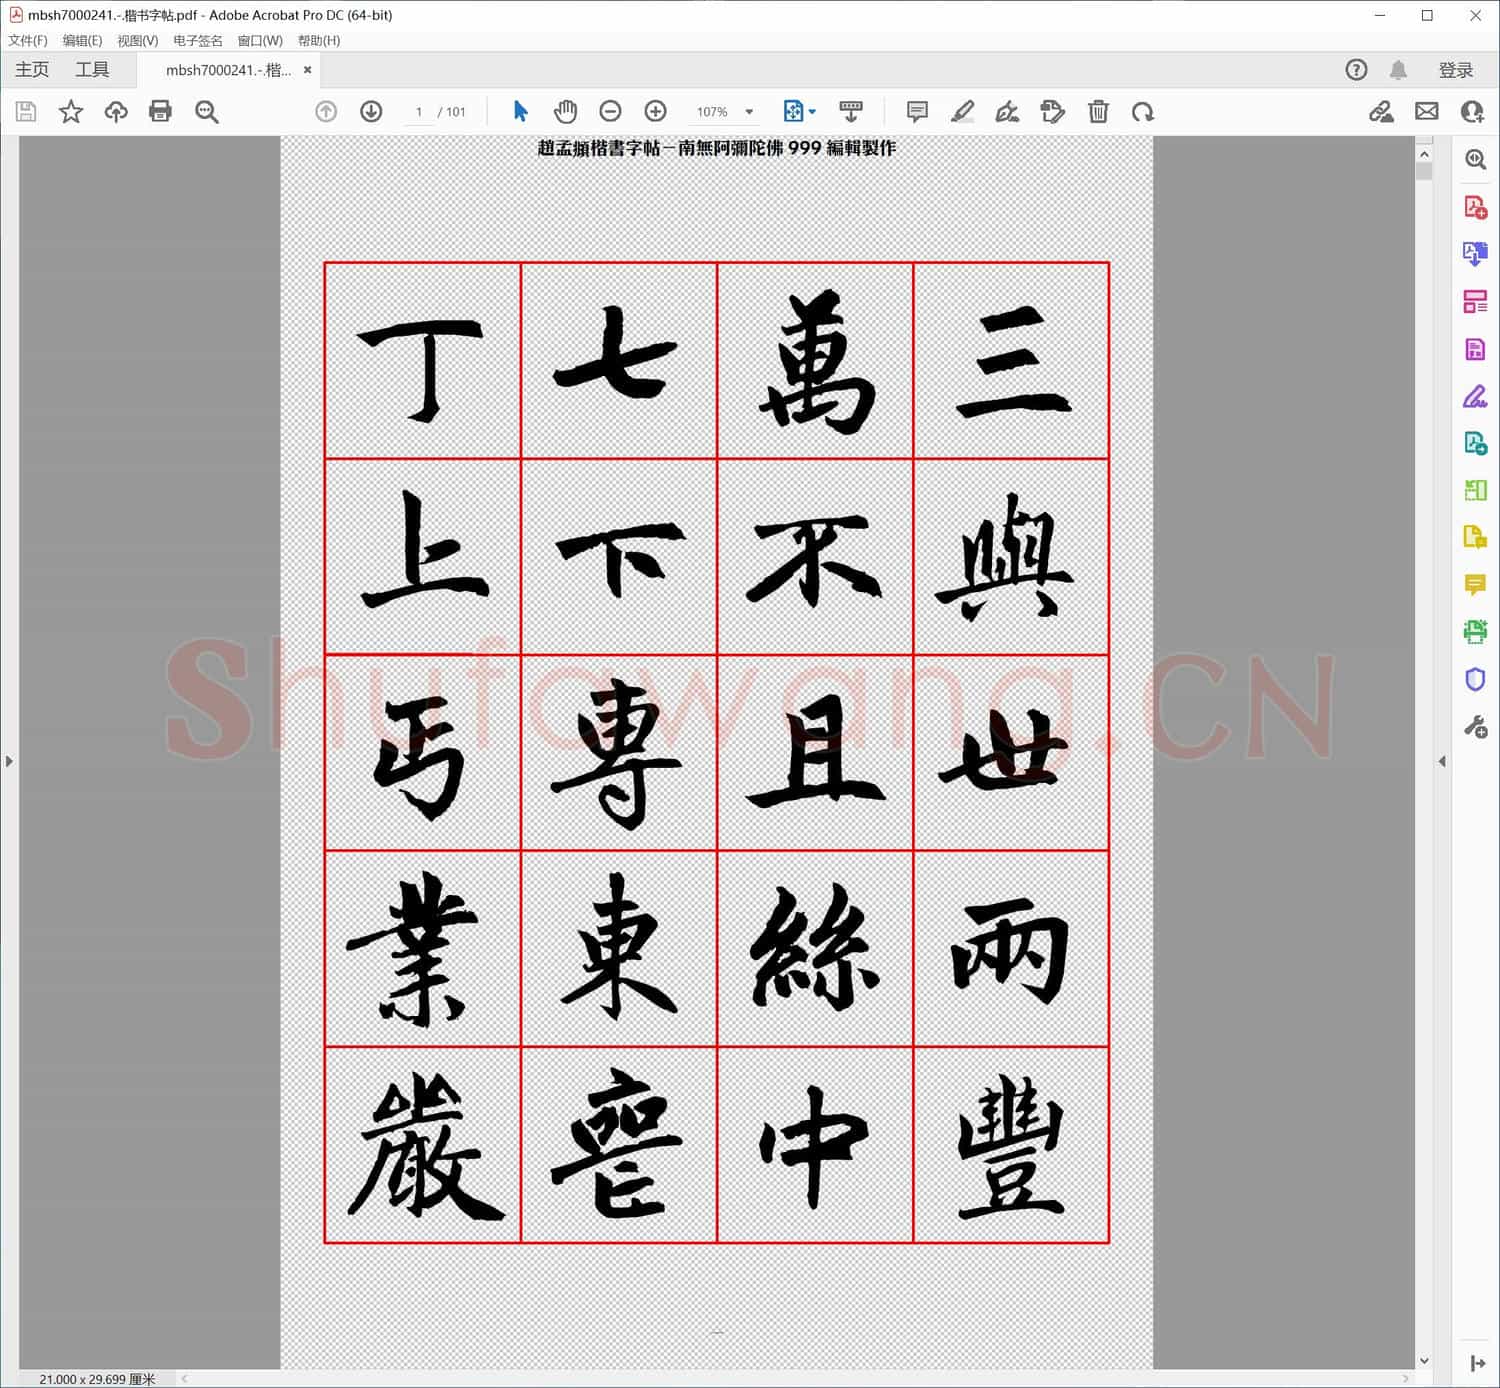Open the stamp tool
Screen dimensions: 1500x1388
(1052, 111)
